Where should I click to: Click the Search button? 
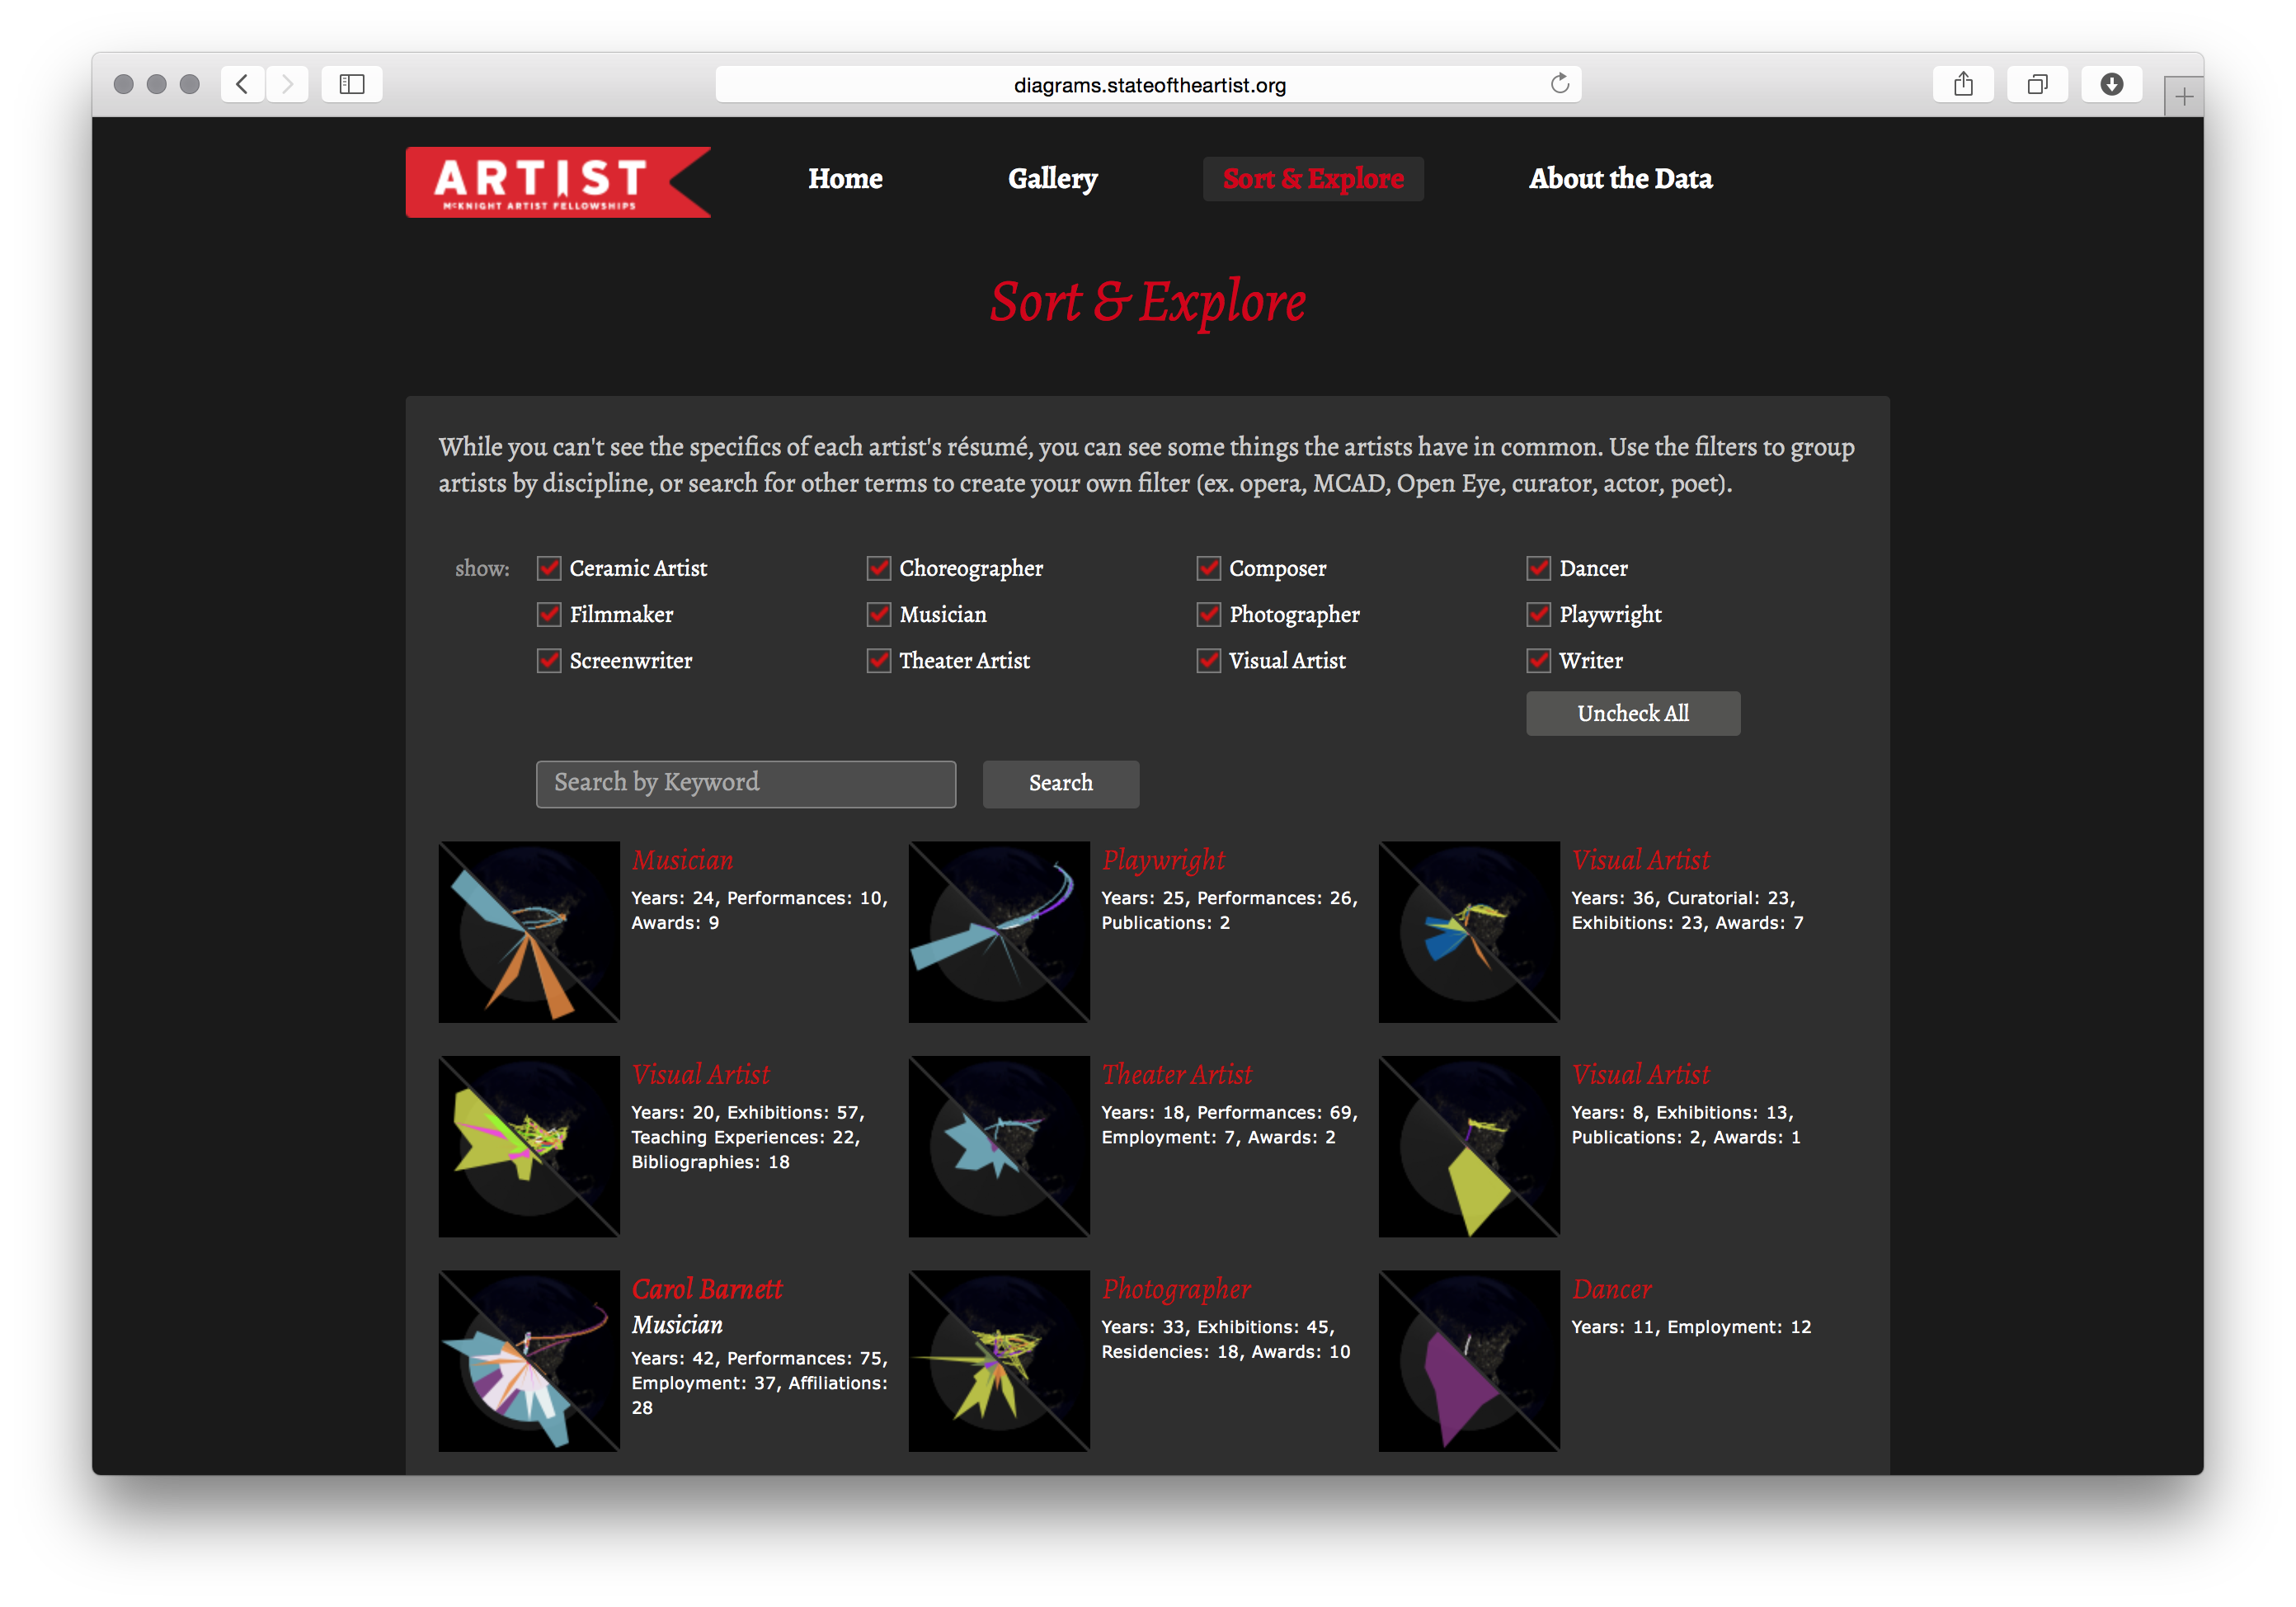click(1060, 783)
